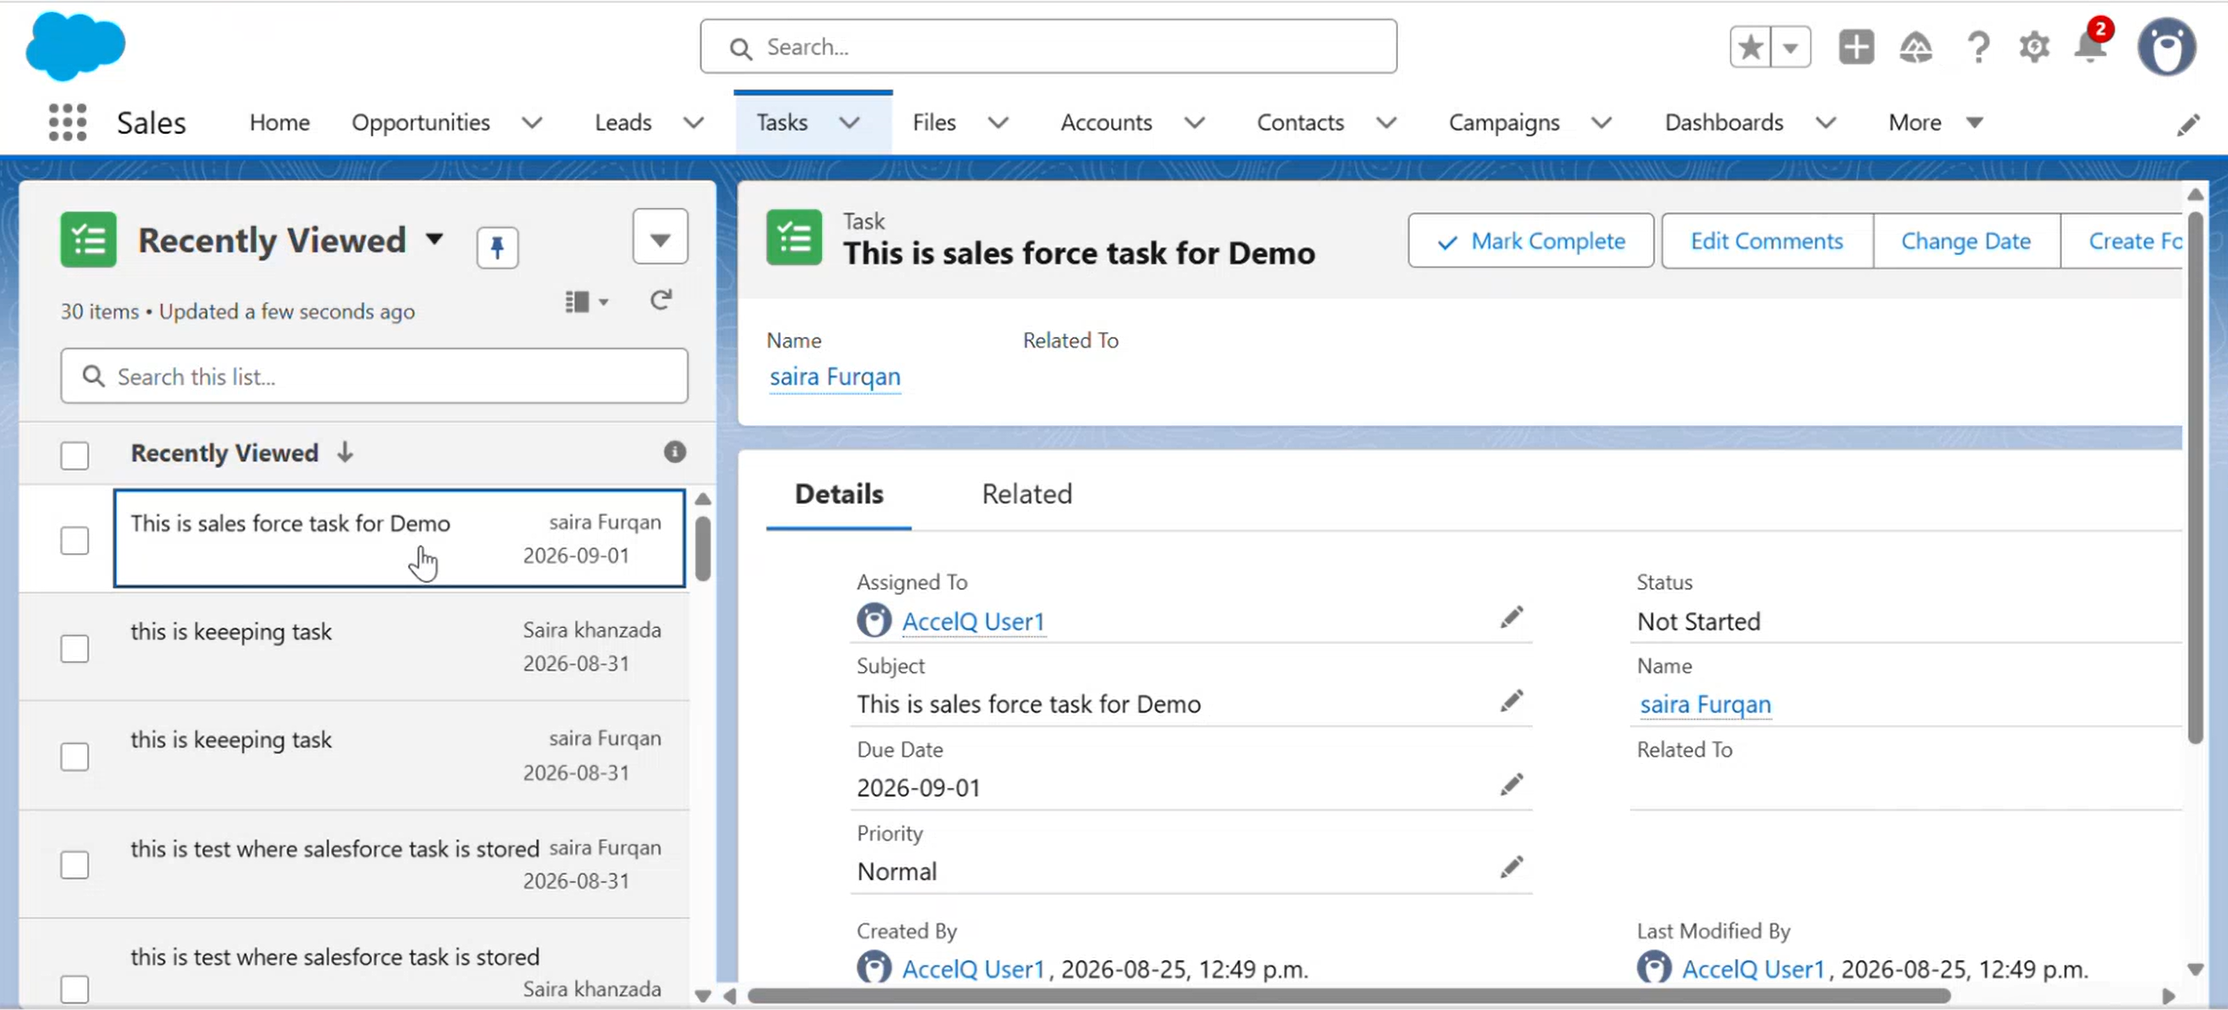
Task: Check the keeeping task saira Furqan checkbox
Action: (x=75, y=756)
